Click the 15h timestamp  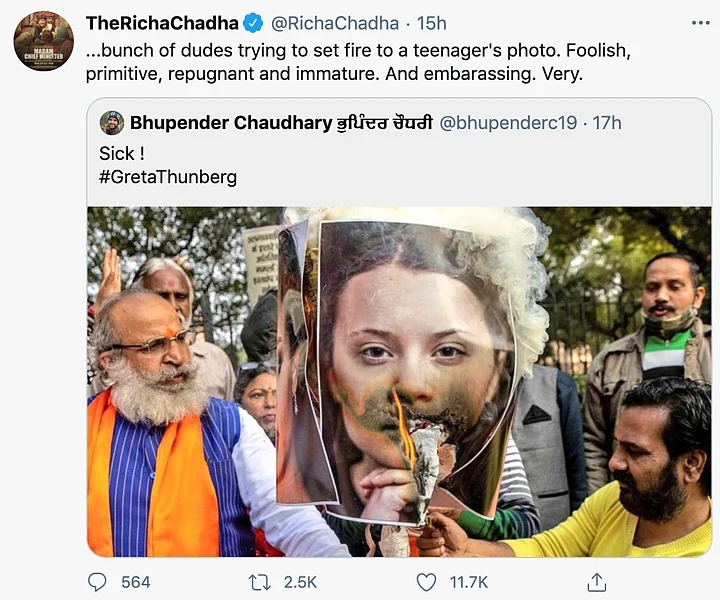pos(431,23)
